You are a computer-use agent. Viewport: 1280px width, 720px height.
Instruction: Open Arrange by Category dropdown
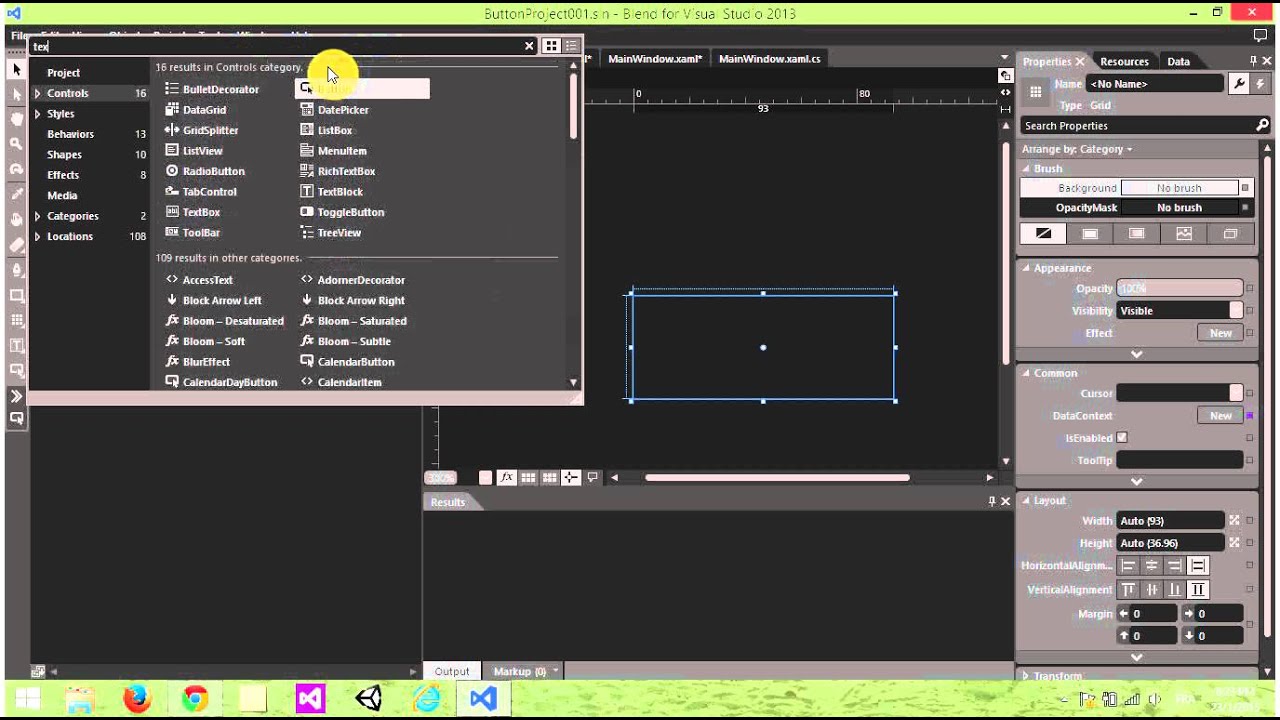pyautogui.click(x=1077, y=149)
